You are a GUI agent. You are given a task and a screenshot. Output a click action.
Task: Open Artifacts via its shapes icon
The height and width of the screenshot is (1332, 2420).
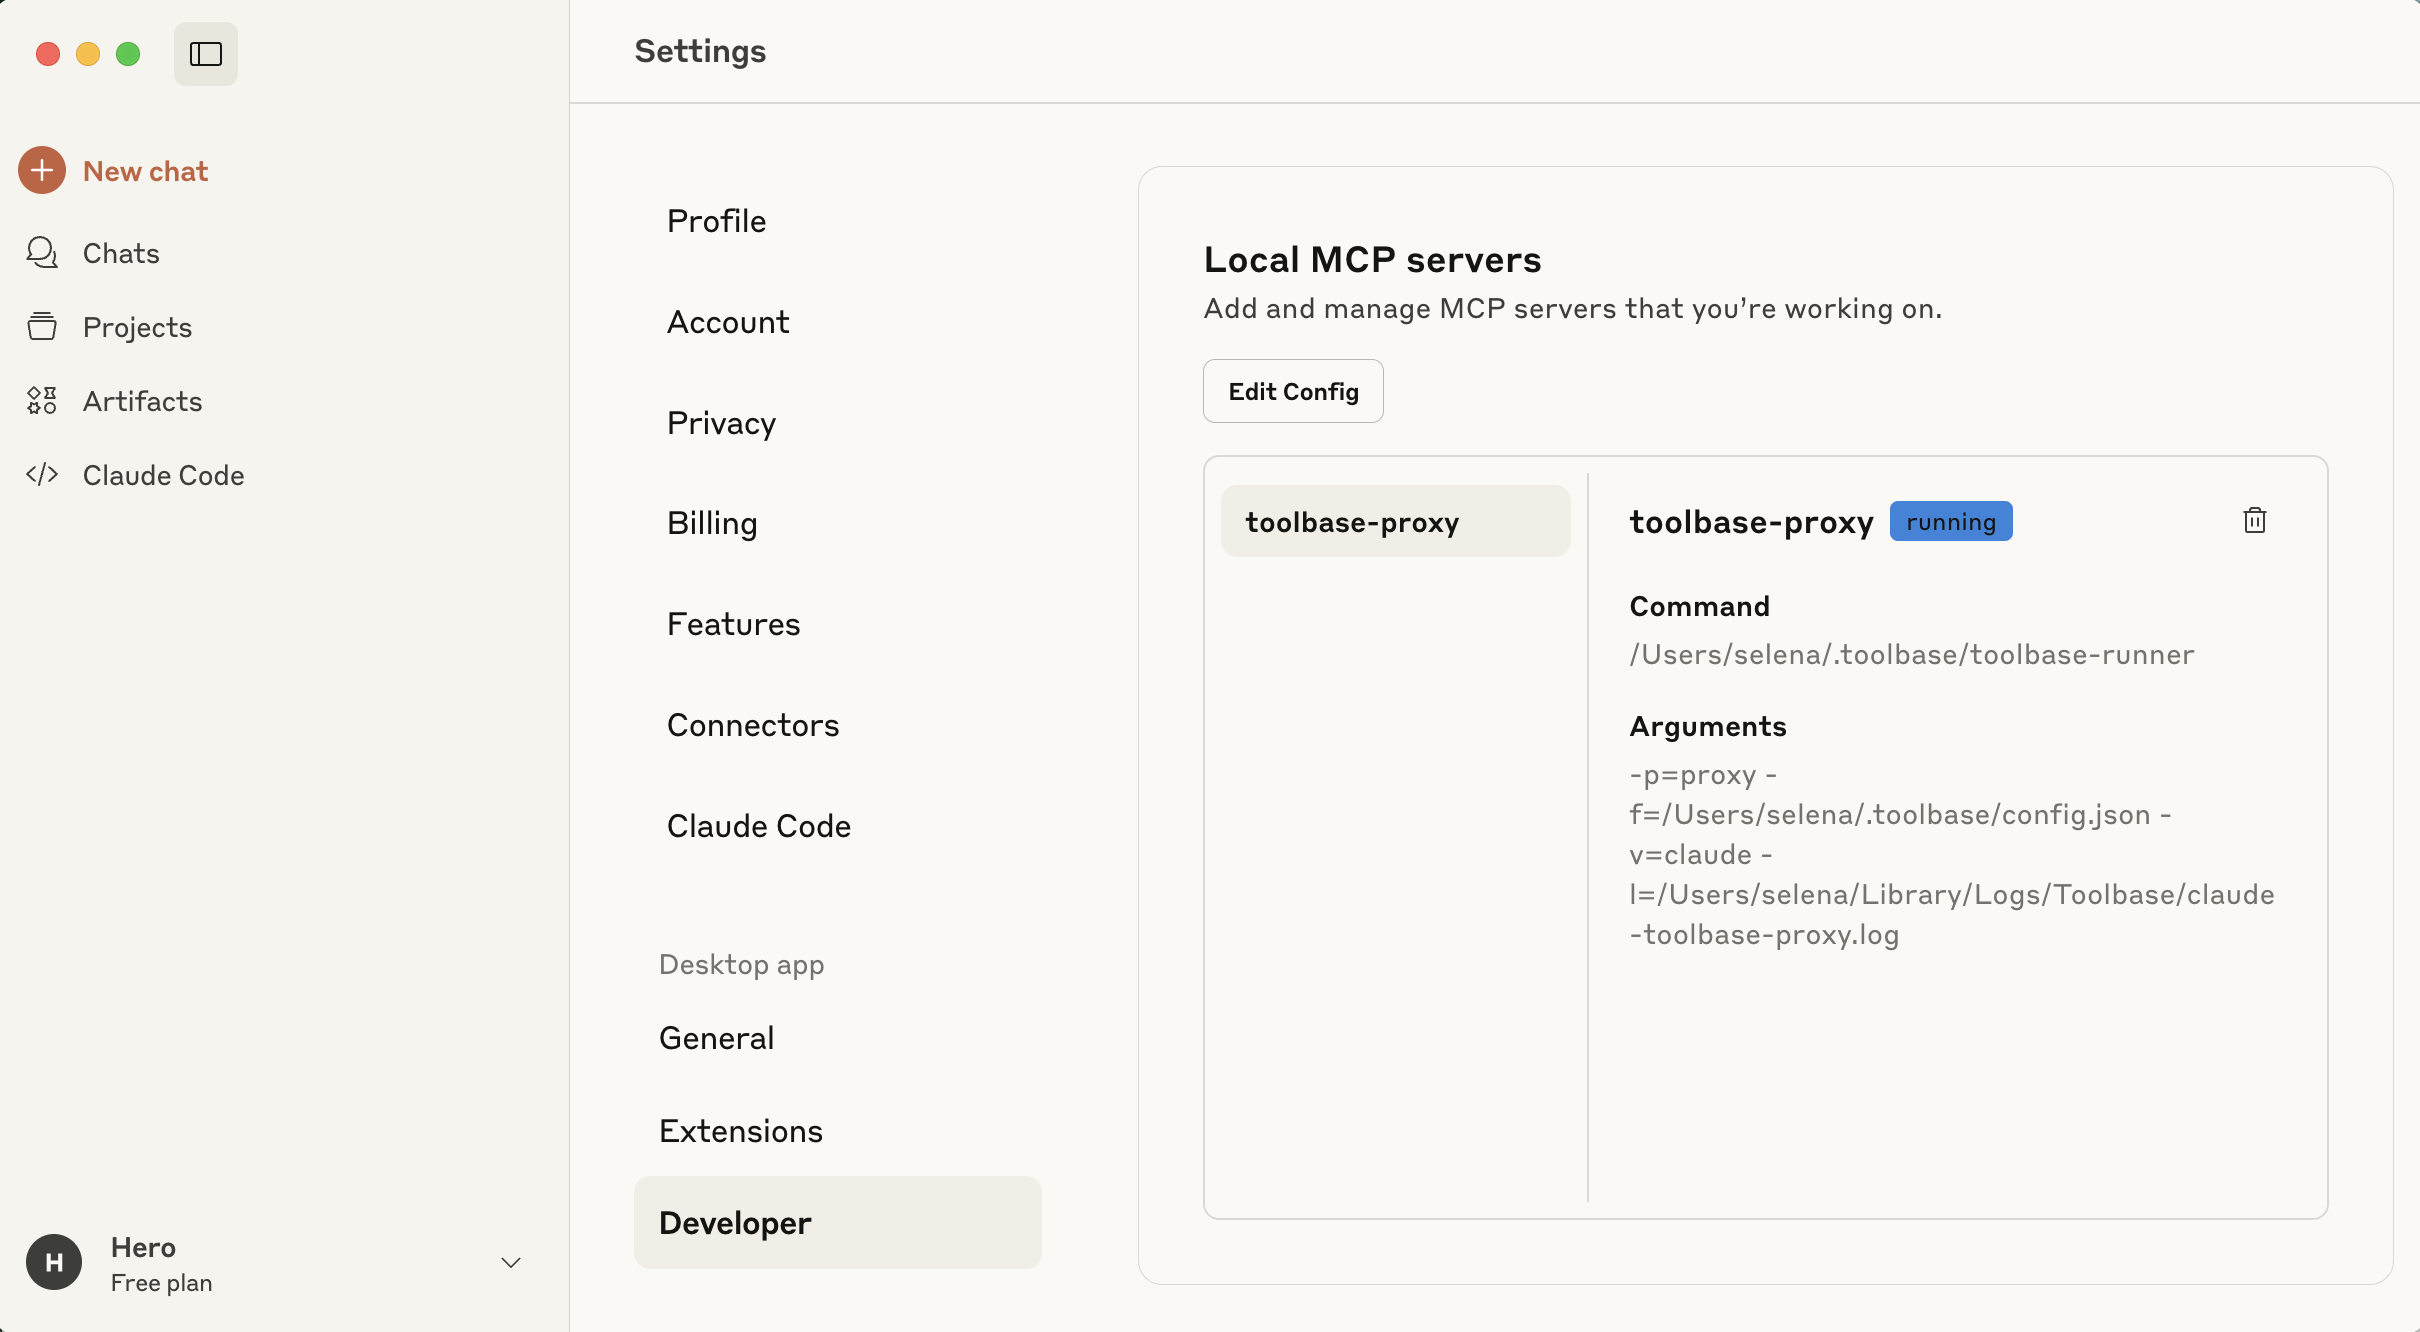click(42, 401)
